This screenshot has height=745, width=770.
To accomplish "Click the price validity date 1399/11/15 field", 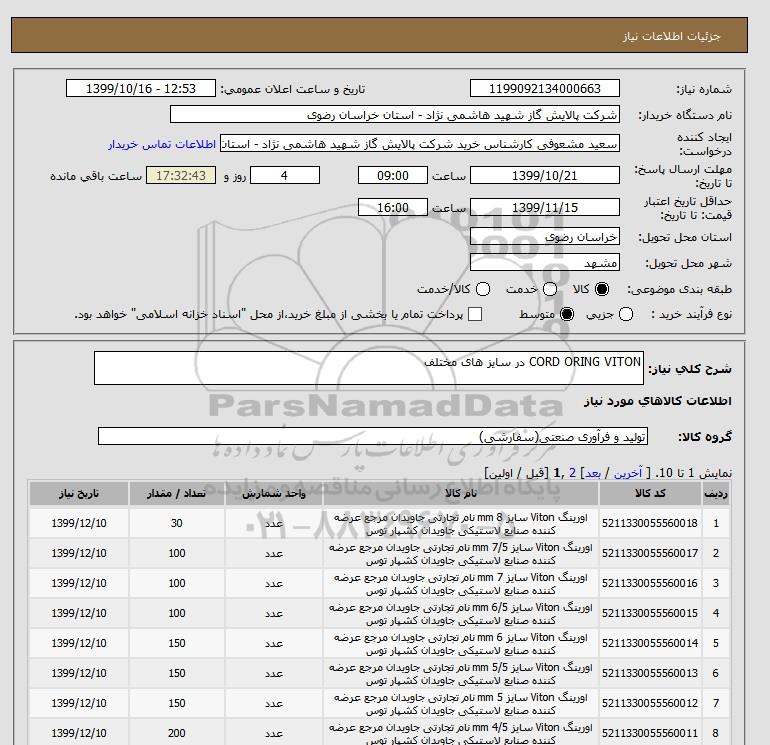I will pos(544,207).
